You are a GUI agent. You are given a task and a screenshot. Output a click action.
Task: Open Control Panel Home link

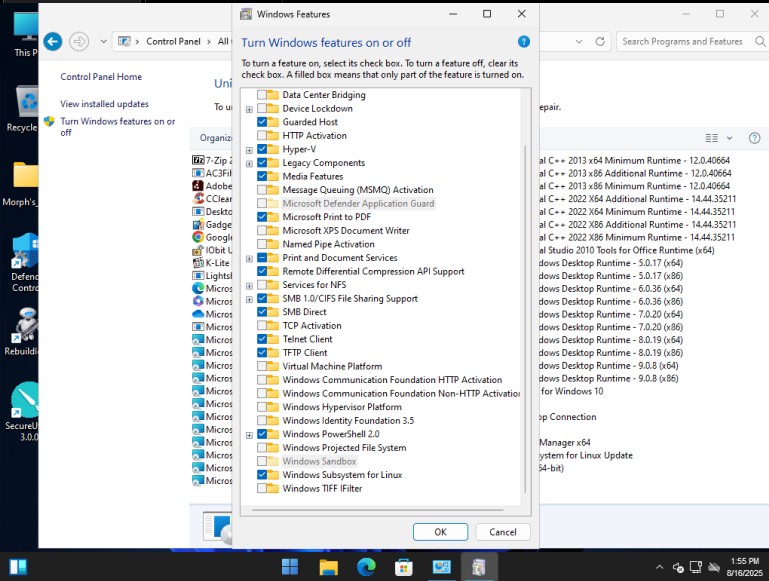[x=101, y=76]
